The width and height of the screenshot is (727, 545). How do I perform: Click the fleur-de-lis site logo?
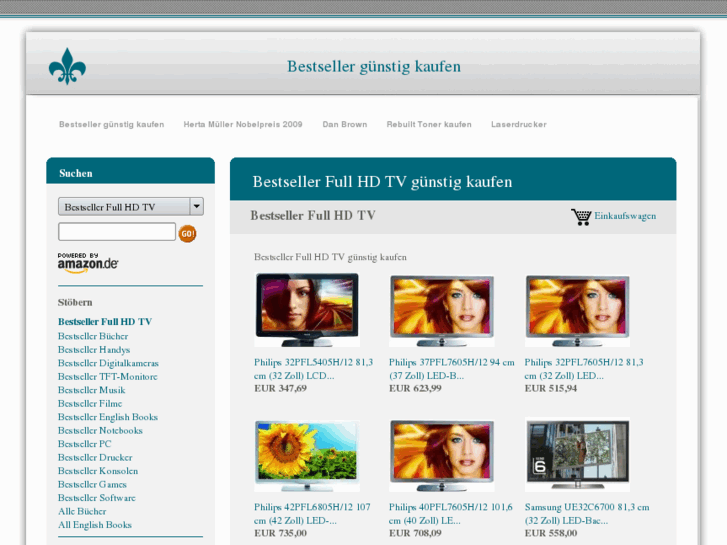pyautogui.click(x=67, y=66)
